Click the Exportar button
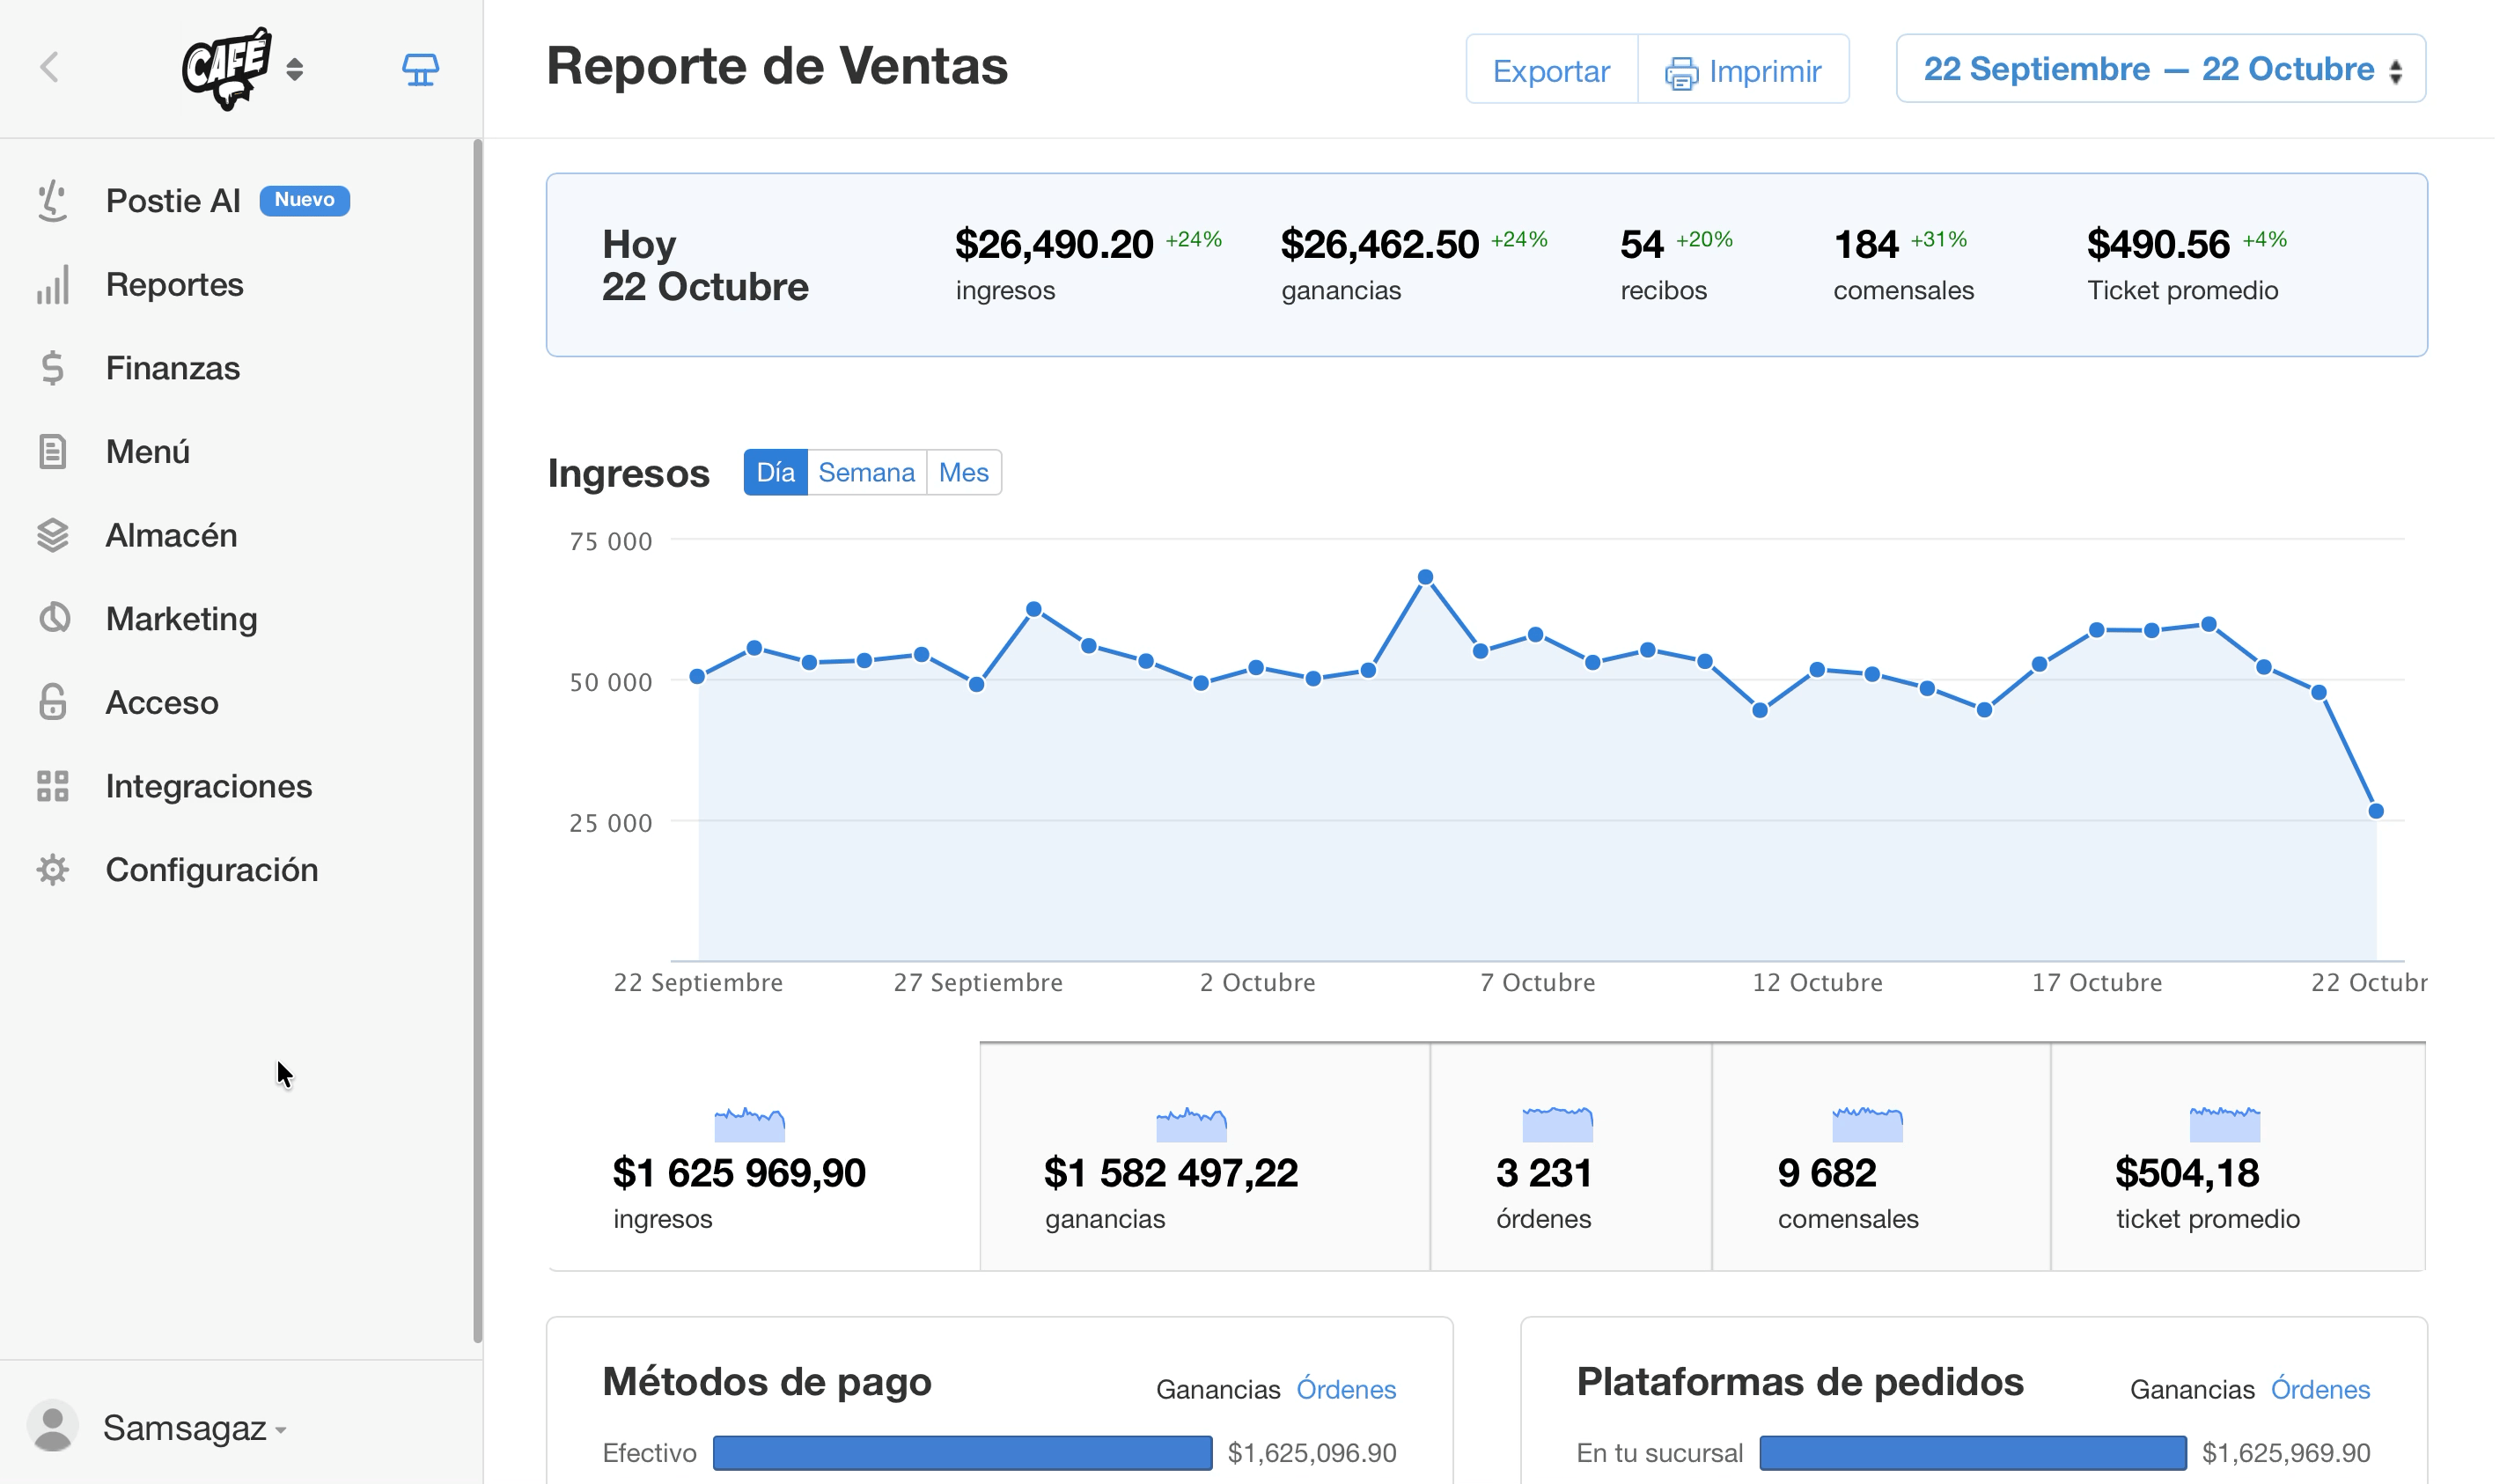 tap(1551, 70)
